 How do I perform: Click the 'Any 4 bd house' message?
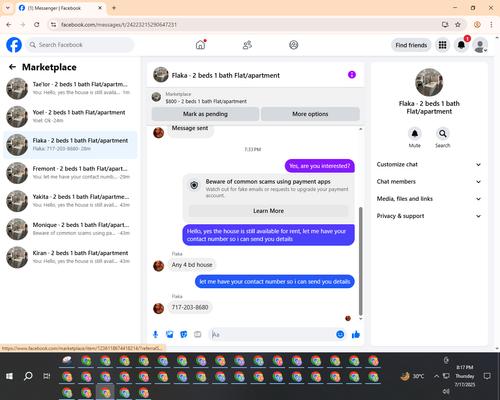tap(192, 265)
